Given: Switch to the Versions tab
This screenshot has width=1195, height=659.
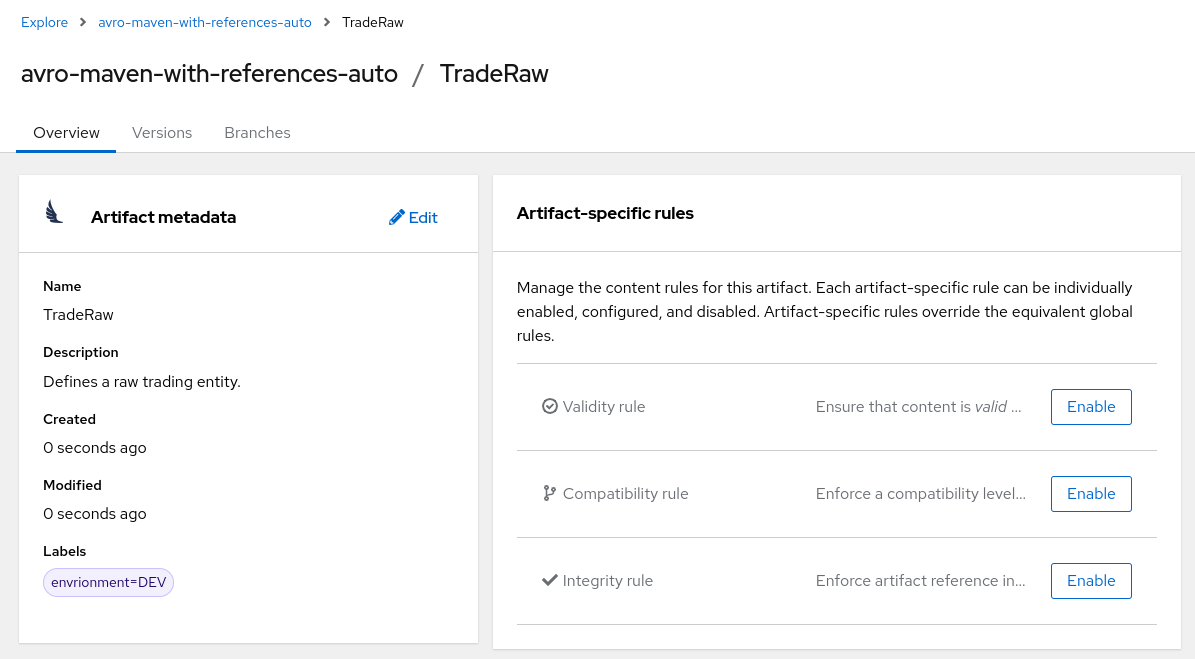Looking at the screenshot, I should [x=162, y=132].
